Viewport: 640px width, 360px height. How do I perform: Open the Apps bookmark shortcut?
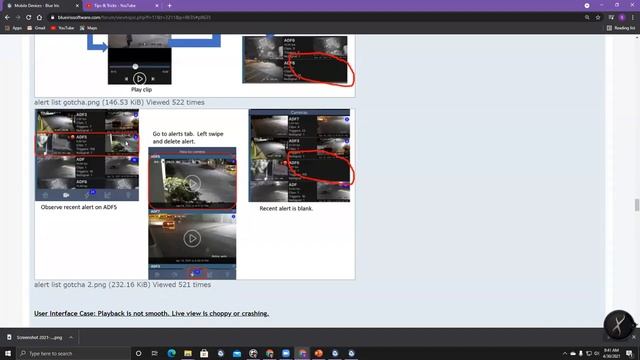click(13, 28)
